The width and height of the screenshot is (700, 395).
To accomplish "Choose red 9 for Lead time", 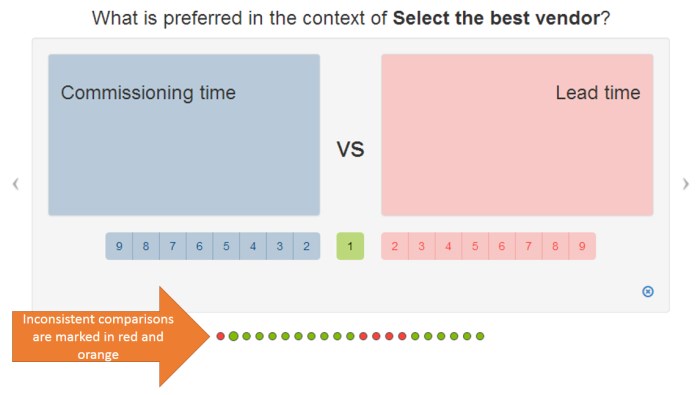I will 582,246.
